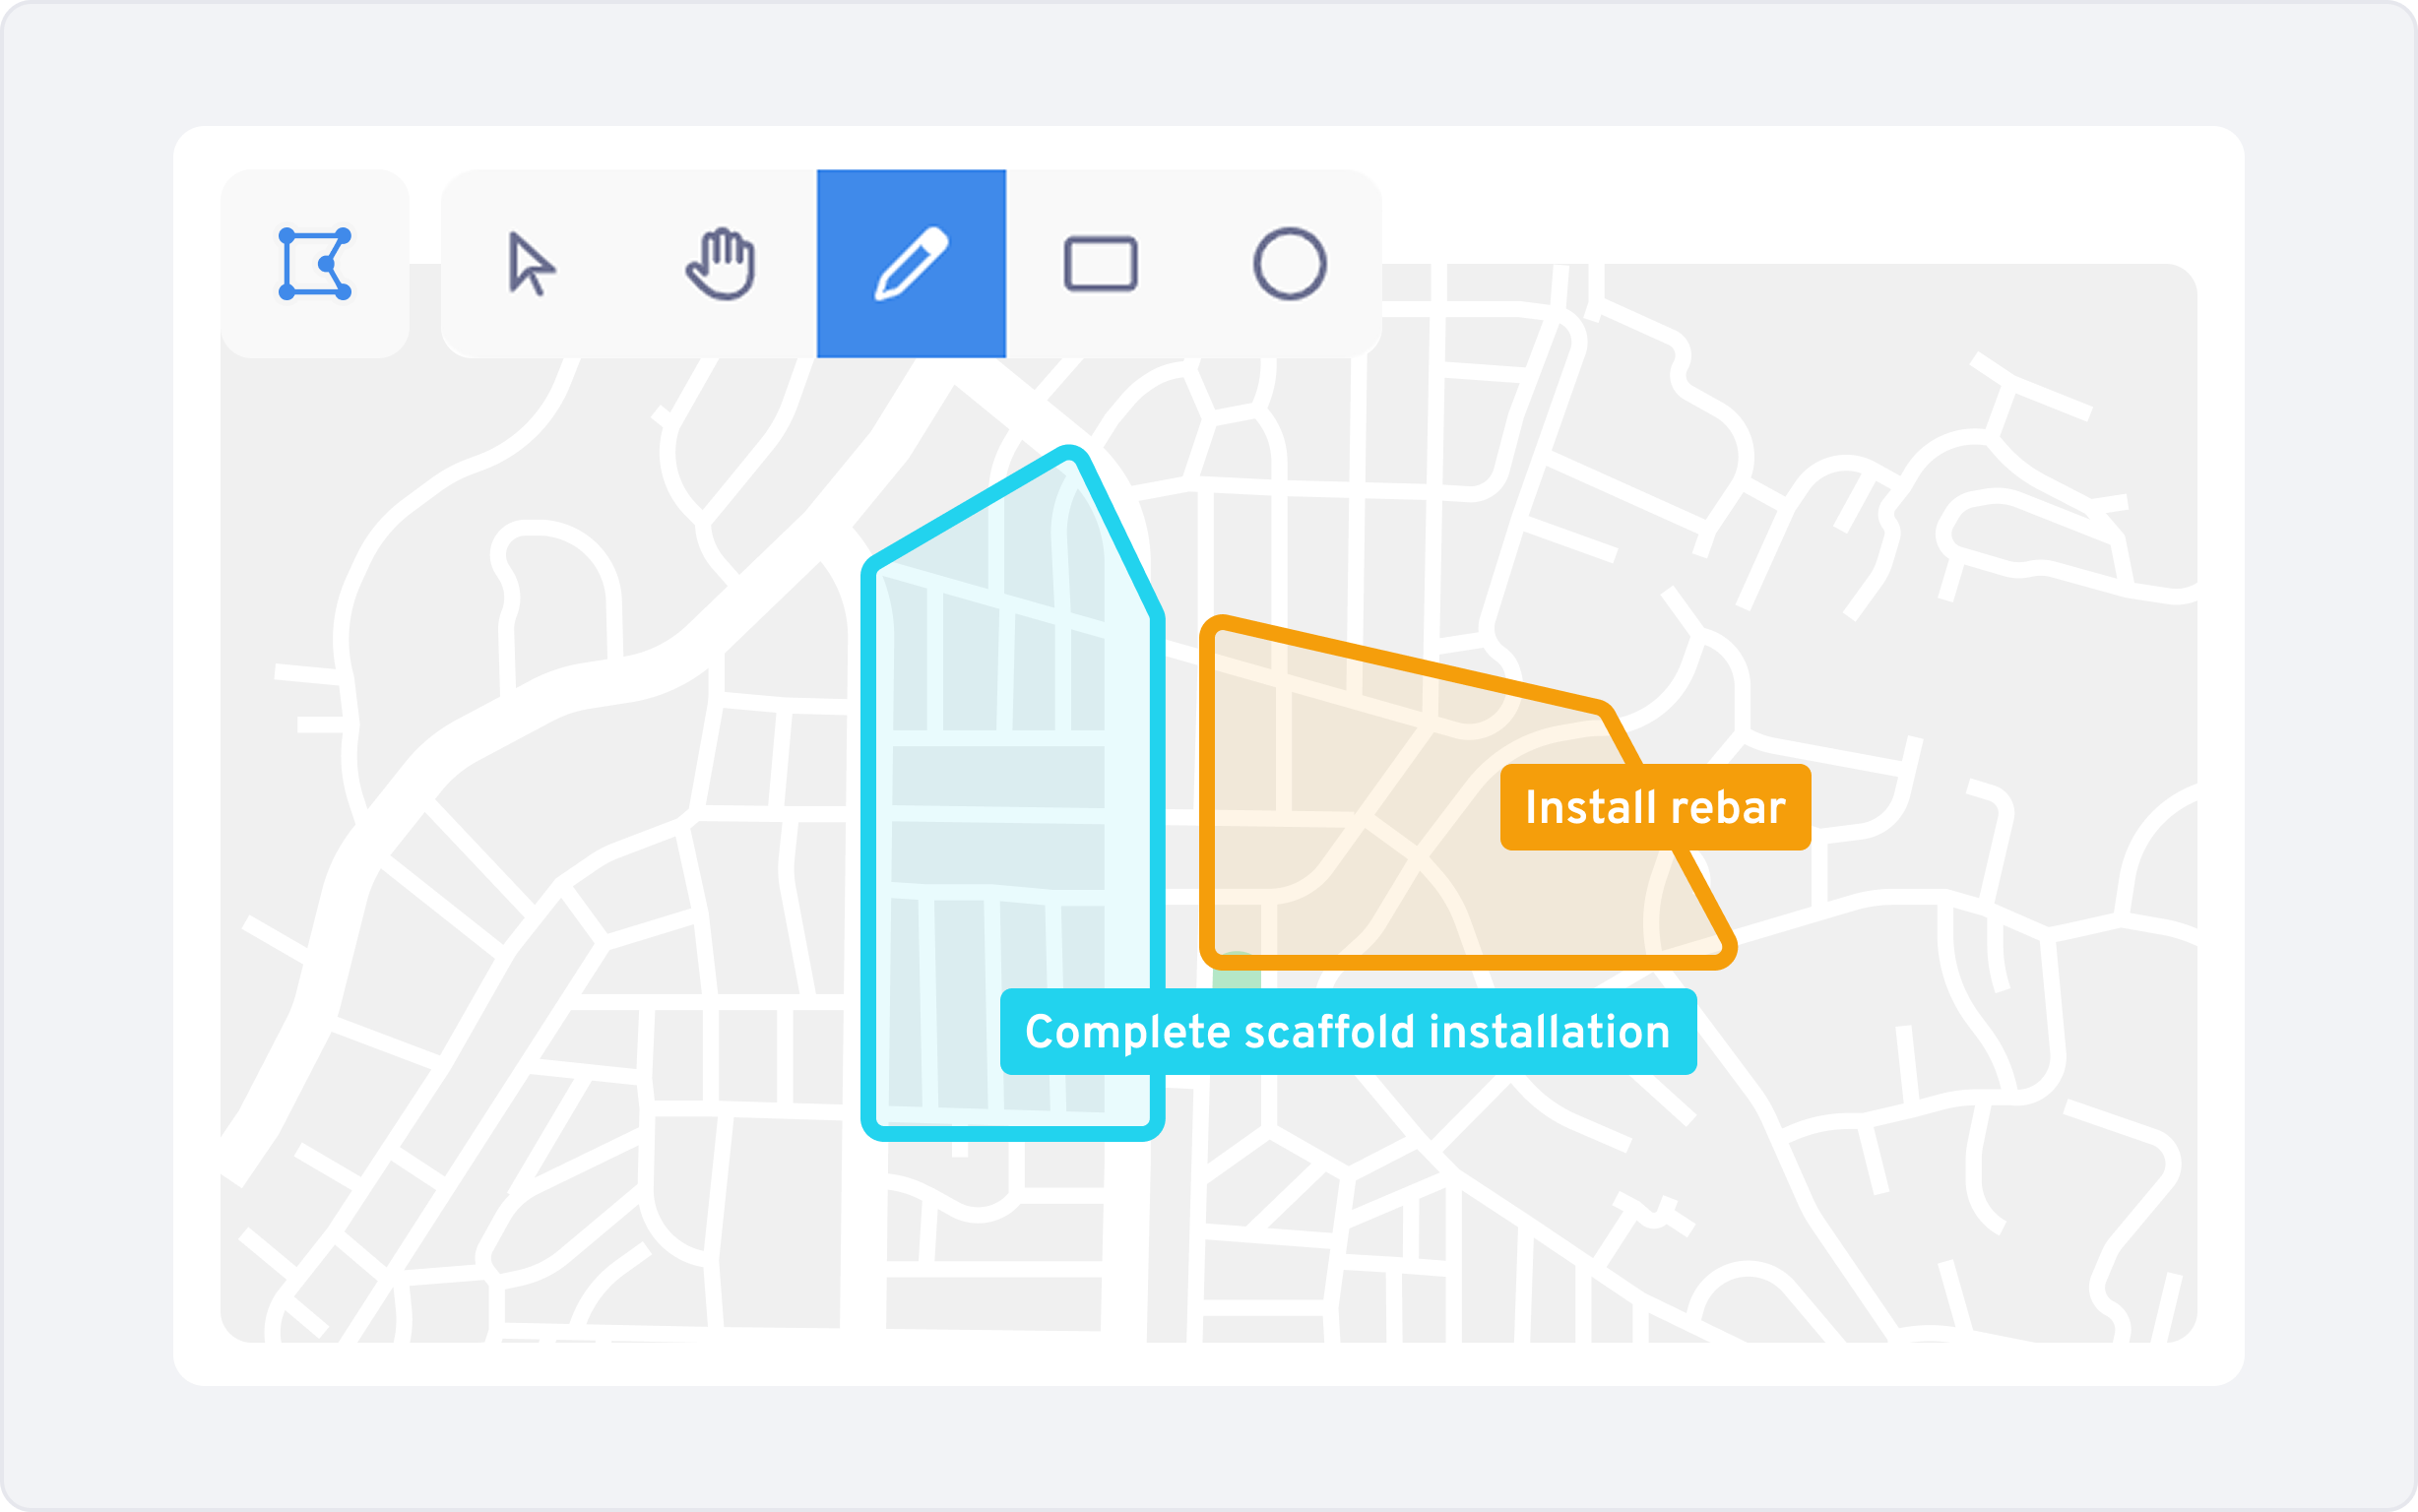Select the polygon vertex editing tool
This screenshot has height=1512, width=2418.
point(314,264)
